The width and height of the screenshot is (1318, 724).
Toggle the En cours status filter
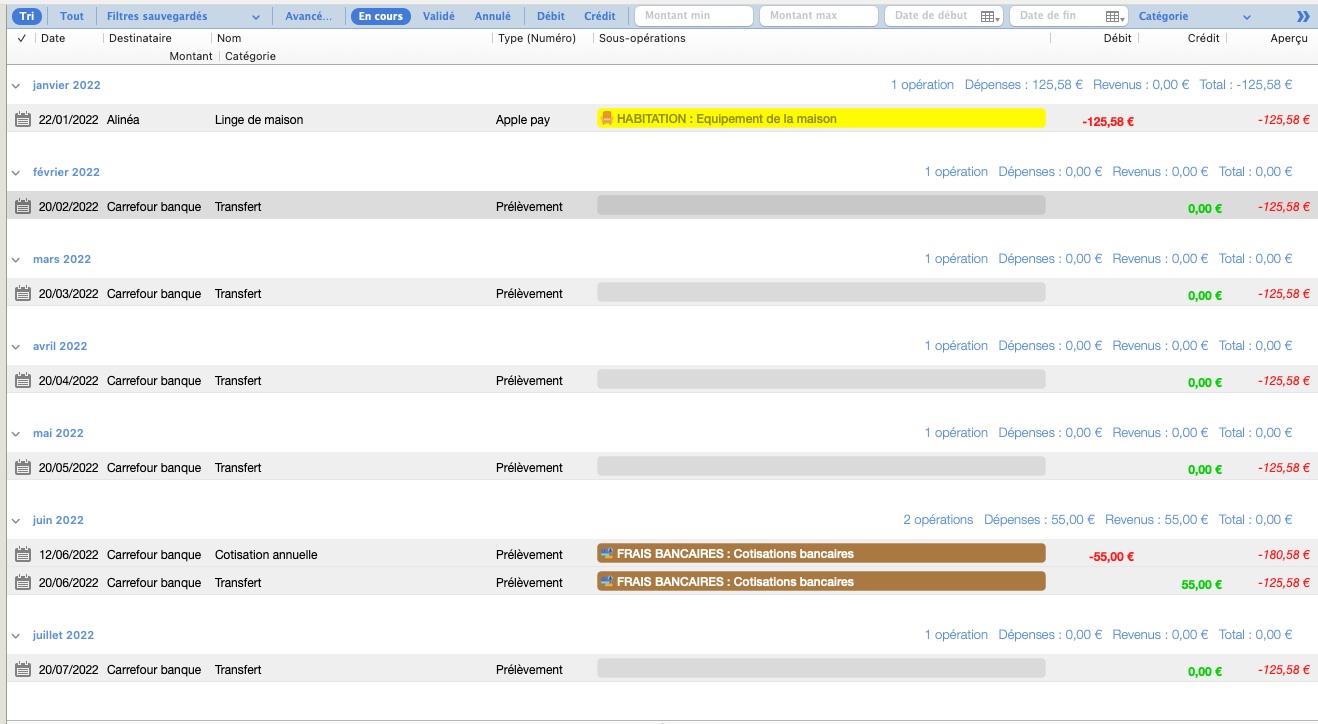tap(381, 17)
